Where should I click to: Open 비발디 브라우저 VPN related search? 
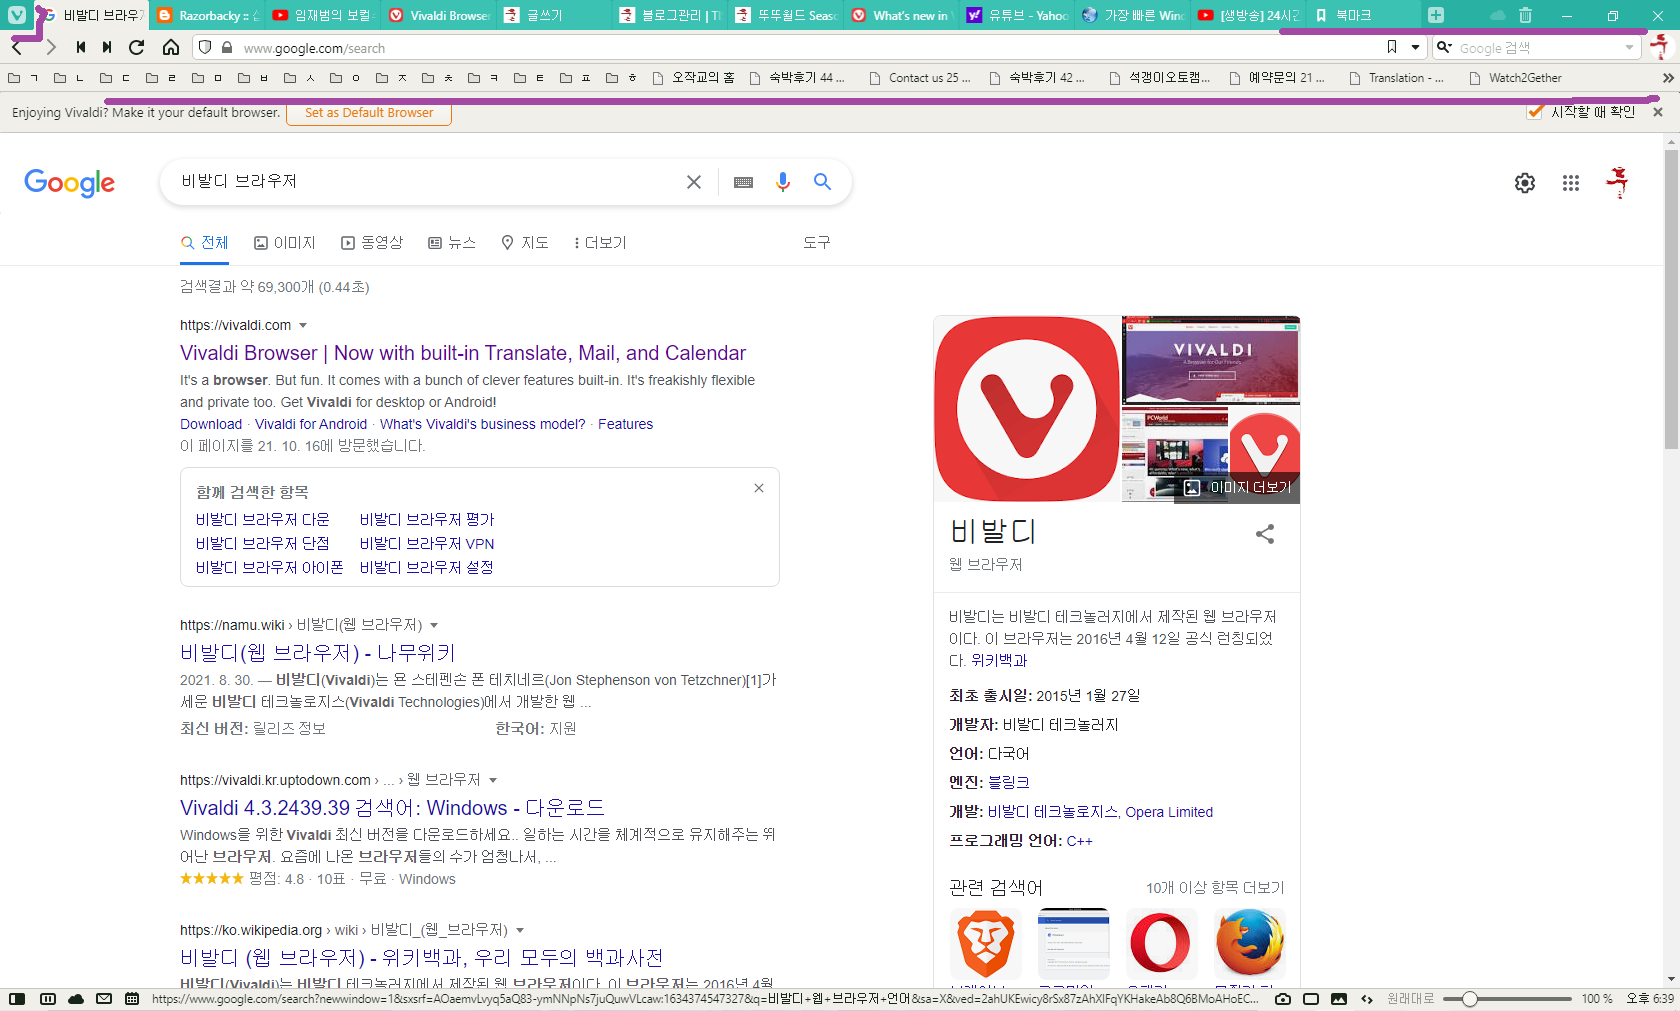(427, 544)
